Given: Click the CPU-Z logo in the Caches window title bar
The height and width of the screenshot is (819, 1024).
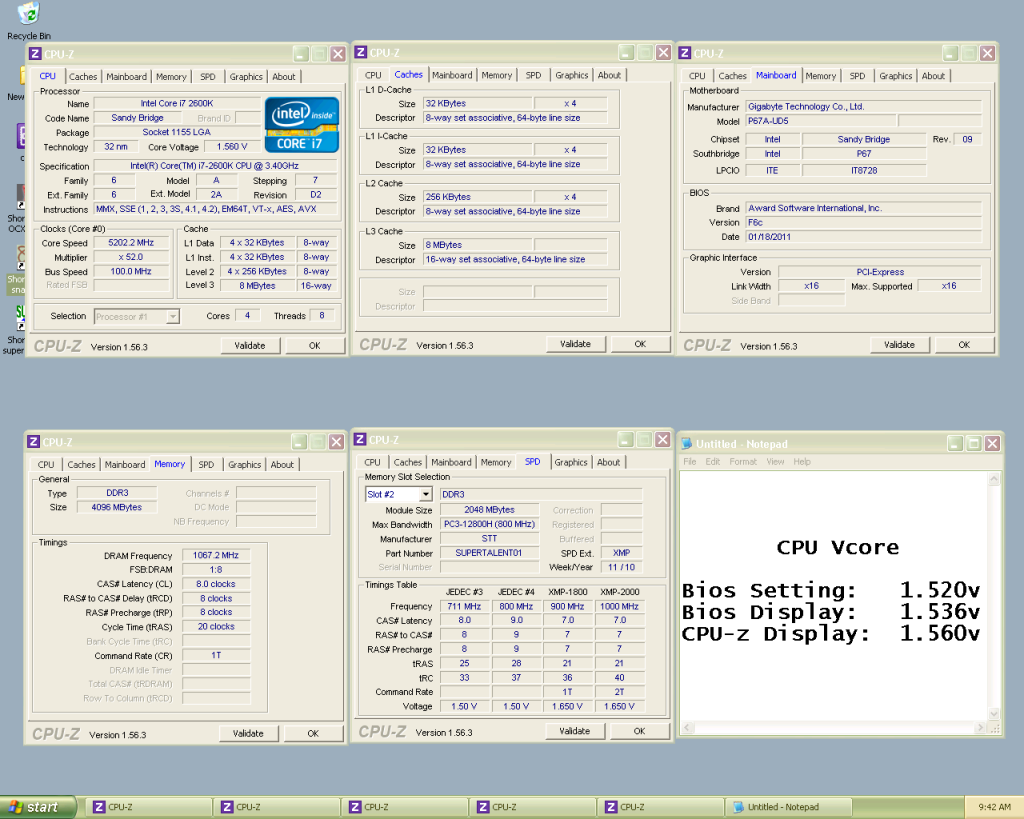Looking at the screenshot, I should tap(360, 52).
